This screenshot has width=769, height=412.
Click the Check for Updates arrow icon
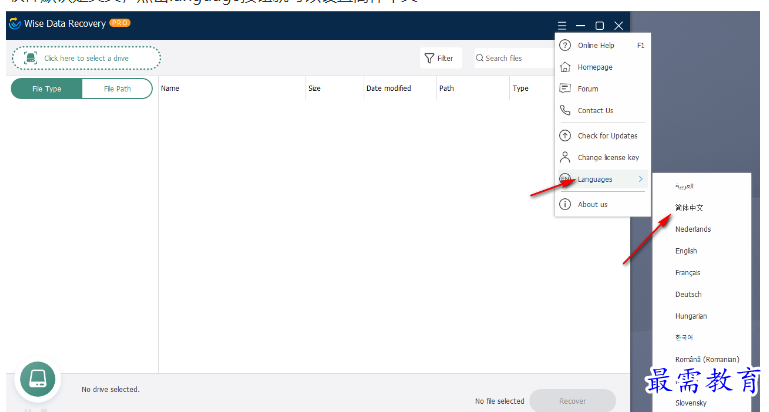[x=565, y=135]
